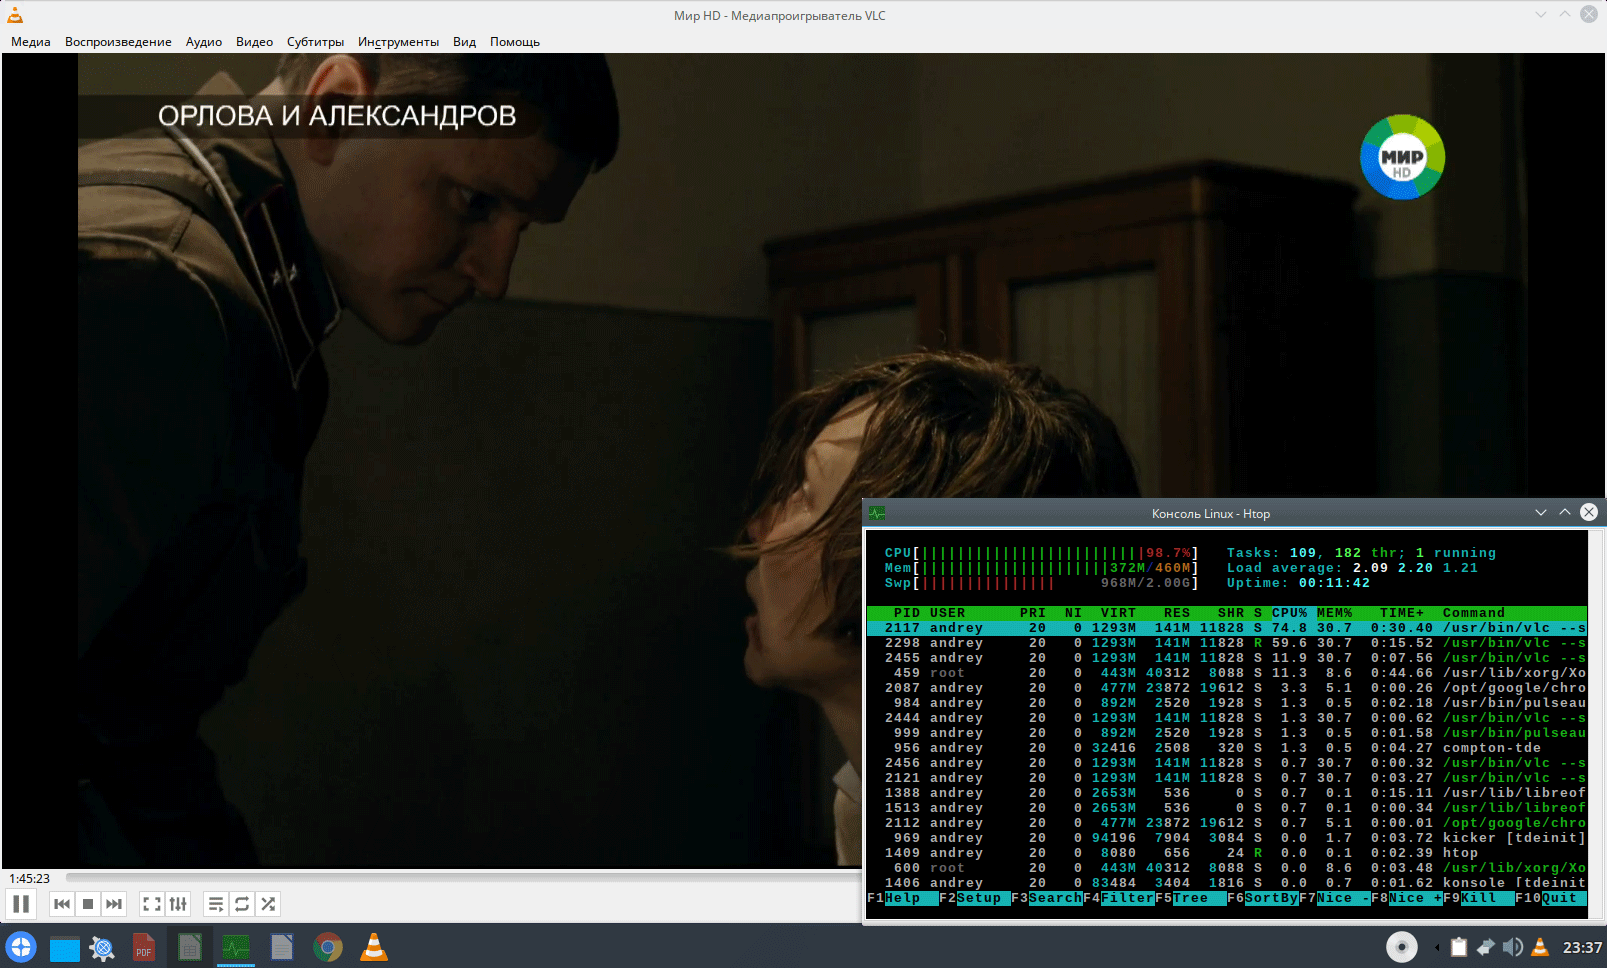The image size is (1607, 968).
Task: Toggle F5 Tree view in htop
Action: click(1191, 898)
